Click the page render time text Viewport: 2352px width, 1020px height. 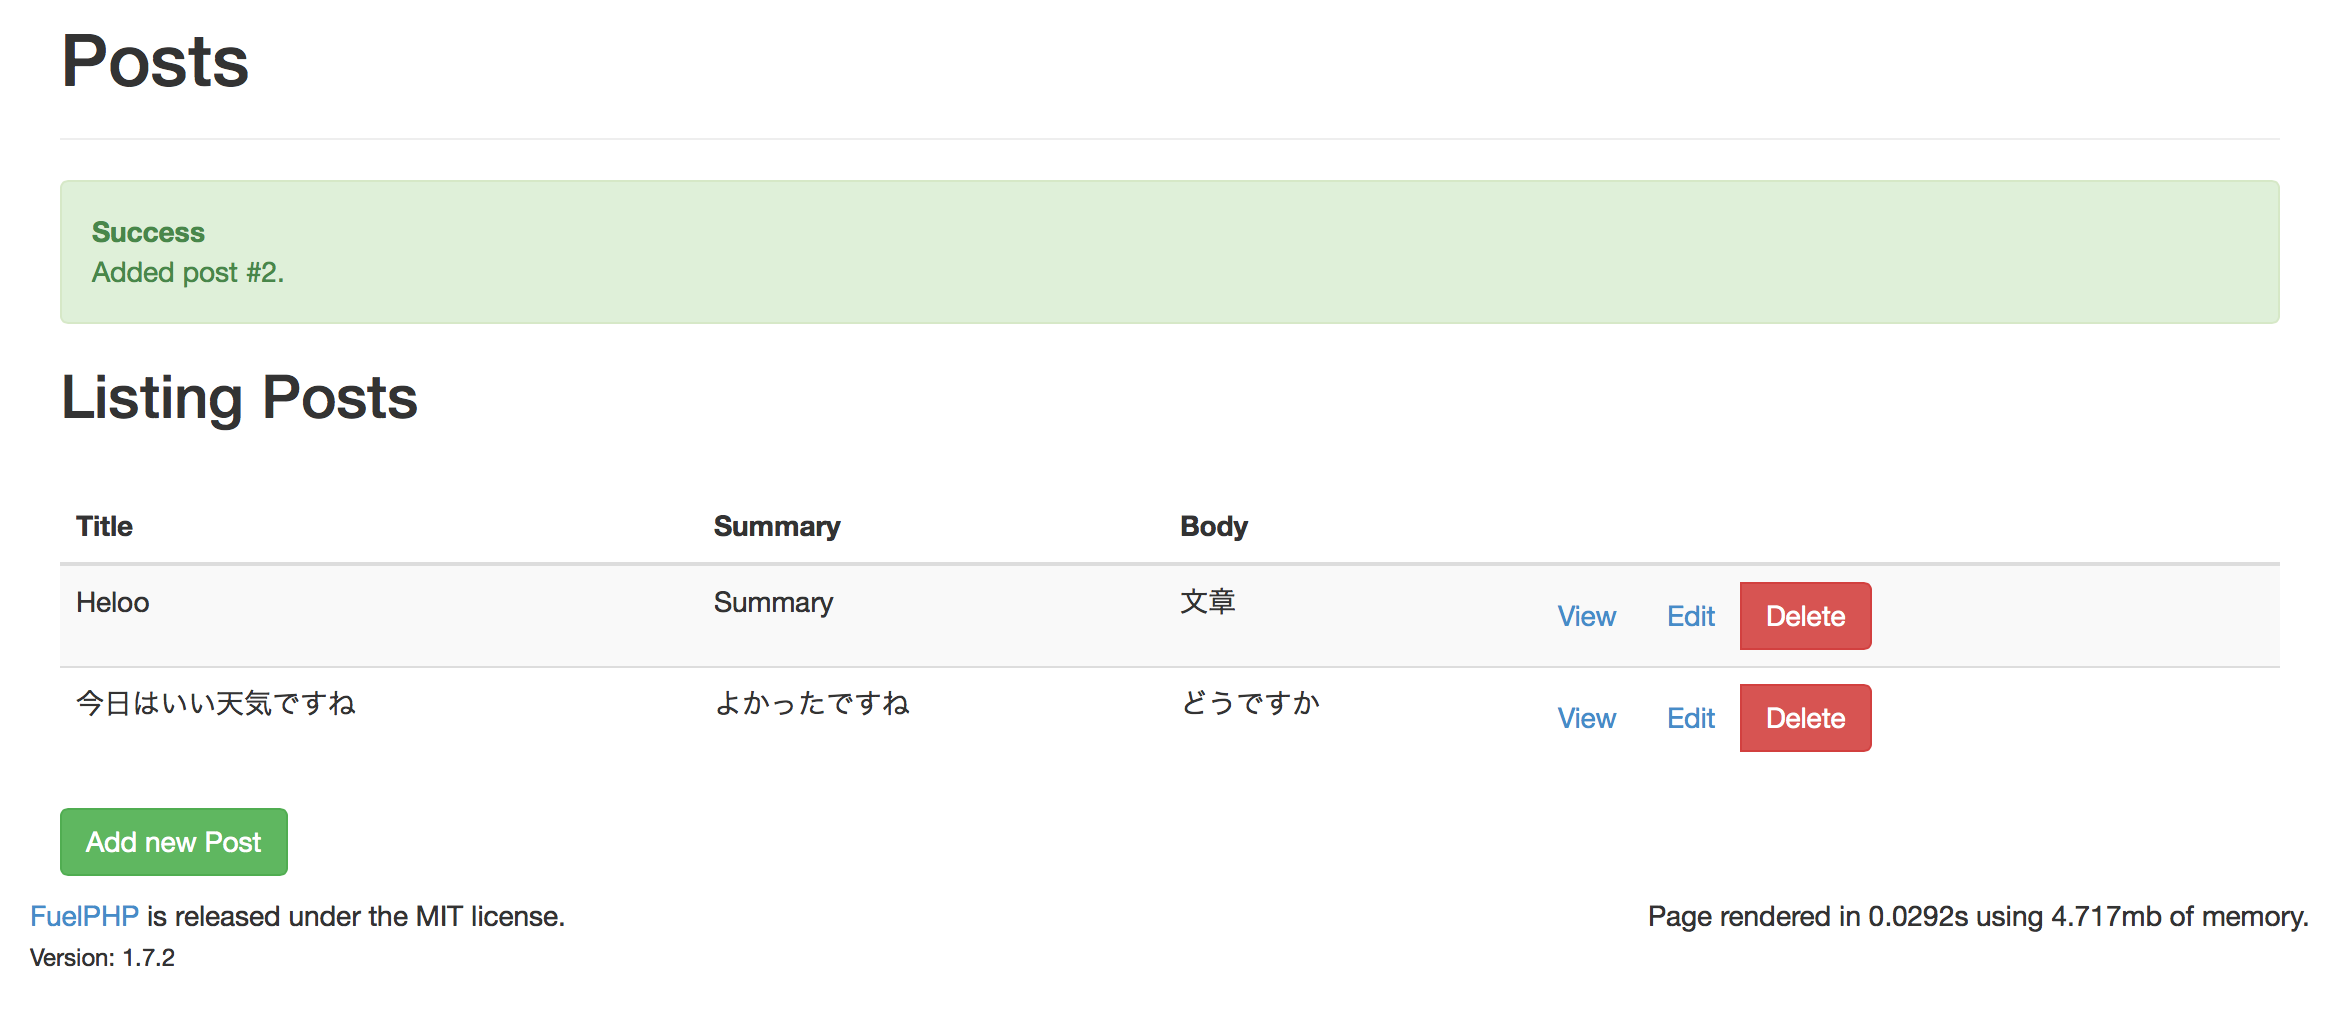click(x=1983, y=915)
